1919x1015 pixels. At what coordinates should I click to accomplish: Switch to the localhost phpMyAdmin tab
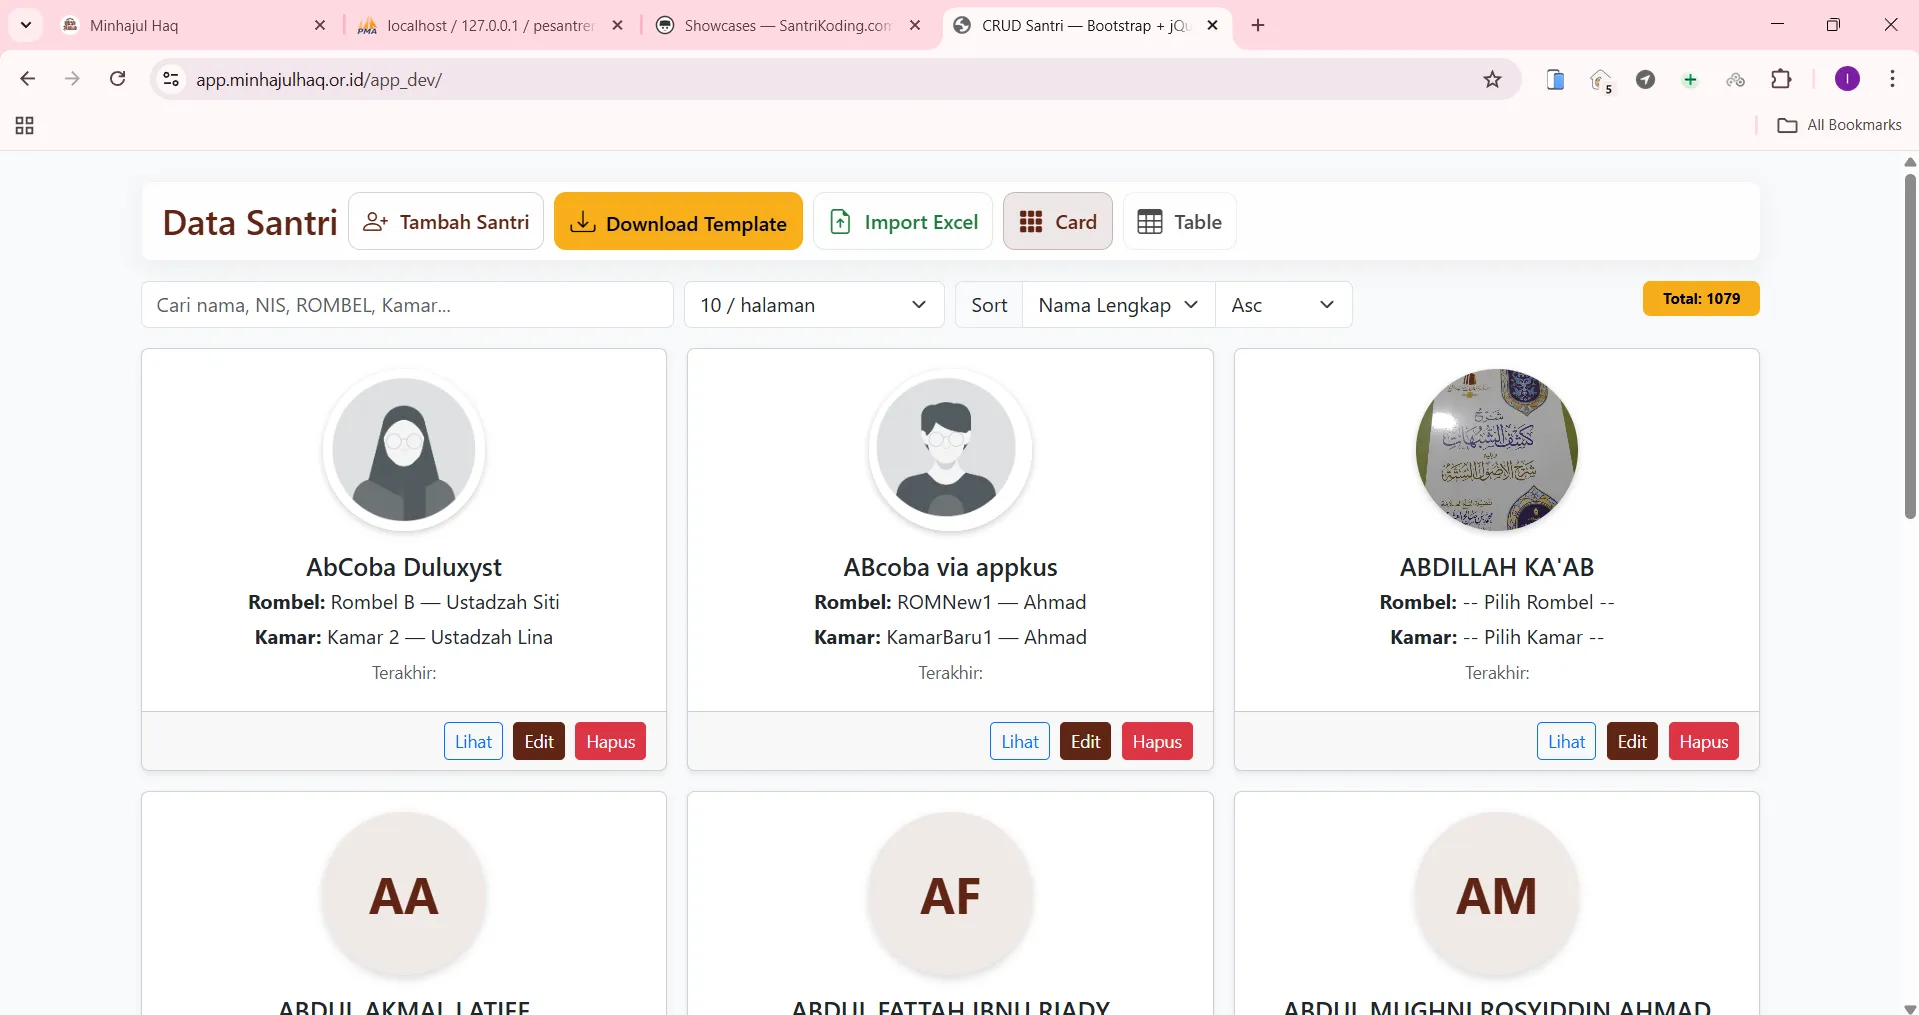point(492,25)
